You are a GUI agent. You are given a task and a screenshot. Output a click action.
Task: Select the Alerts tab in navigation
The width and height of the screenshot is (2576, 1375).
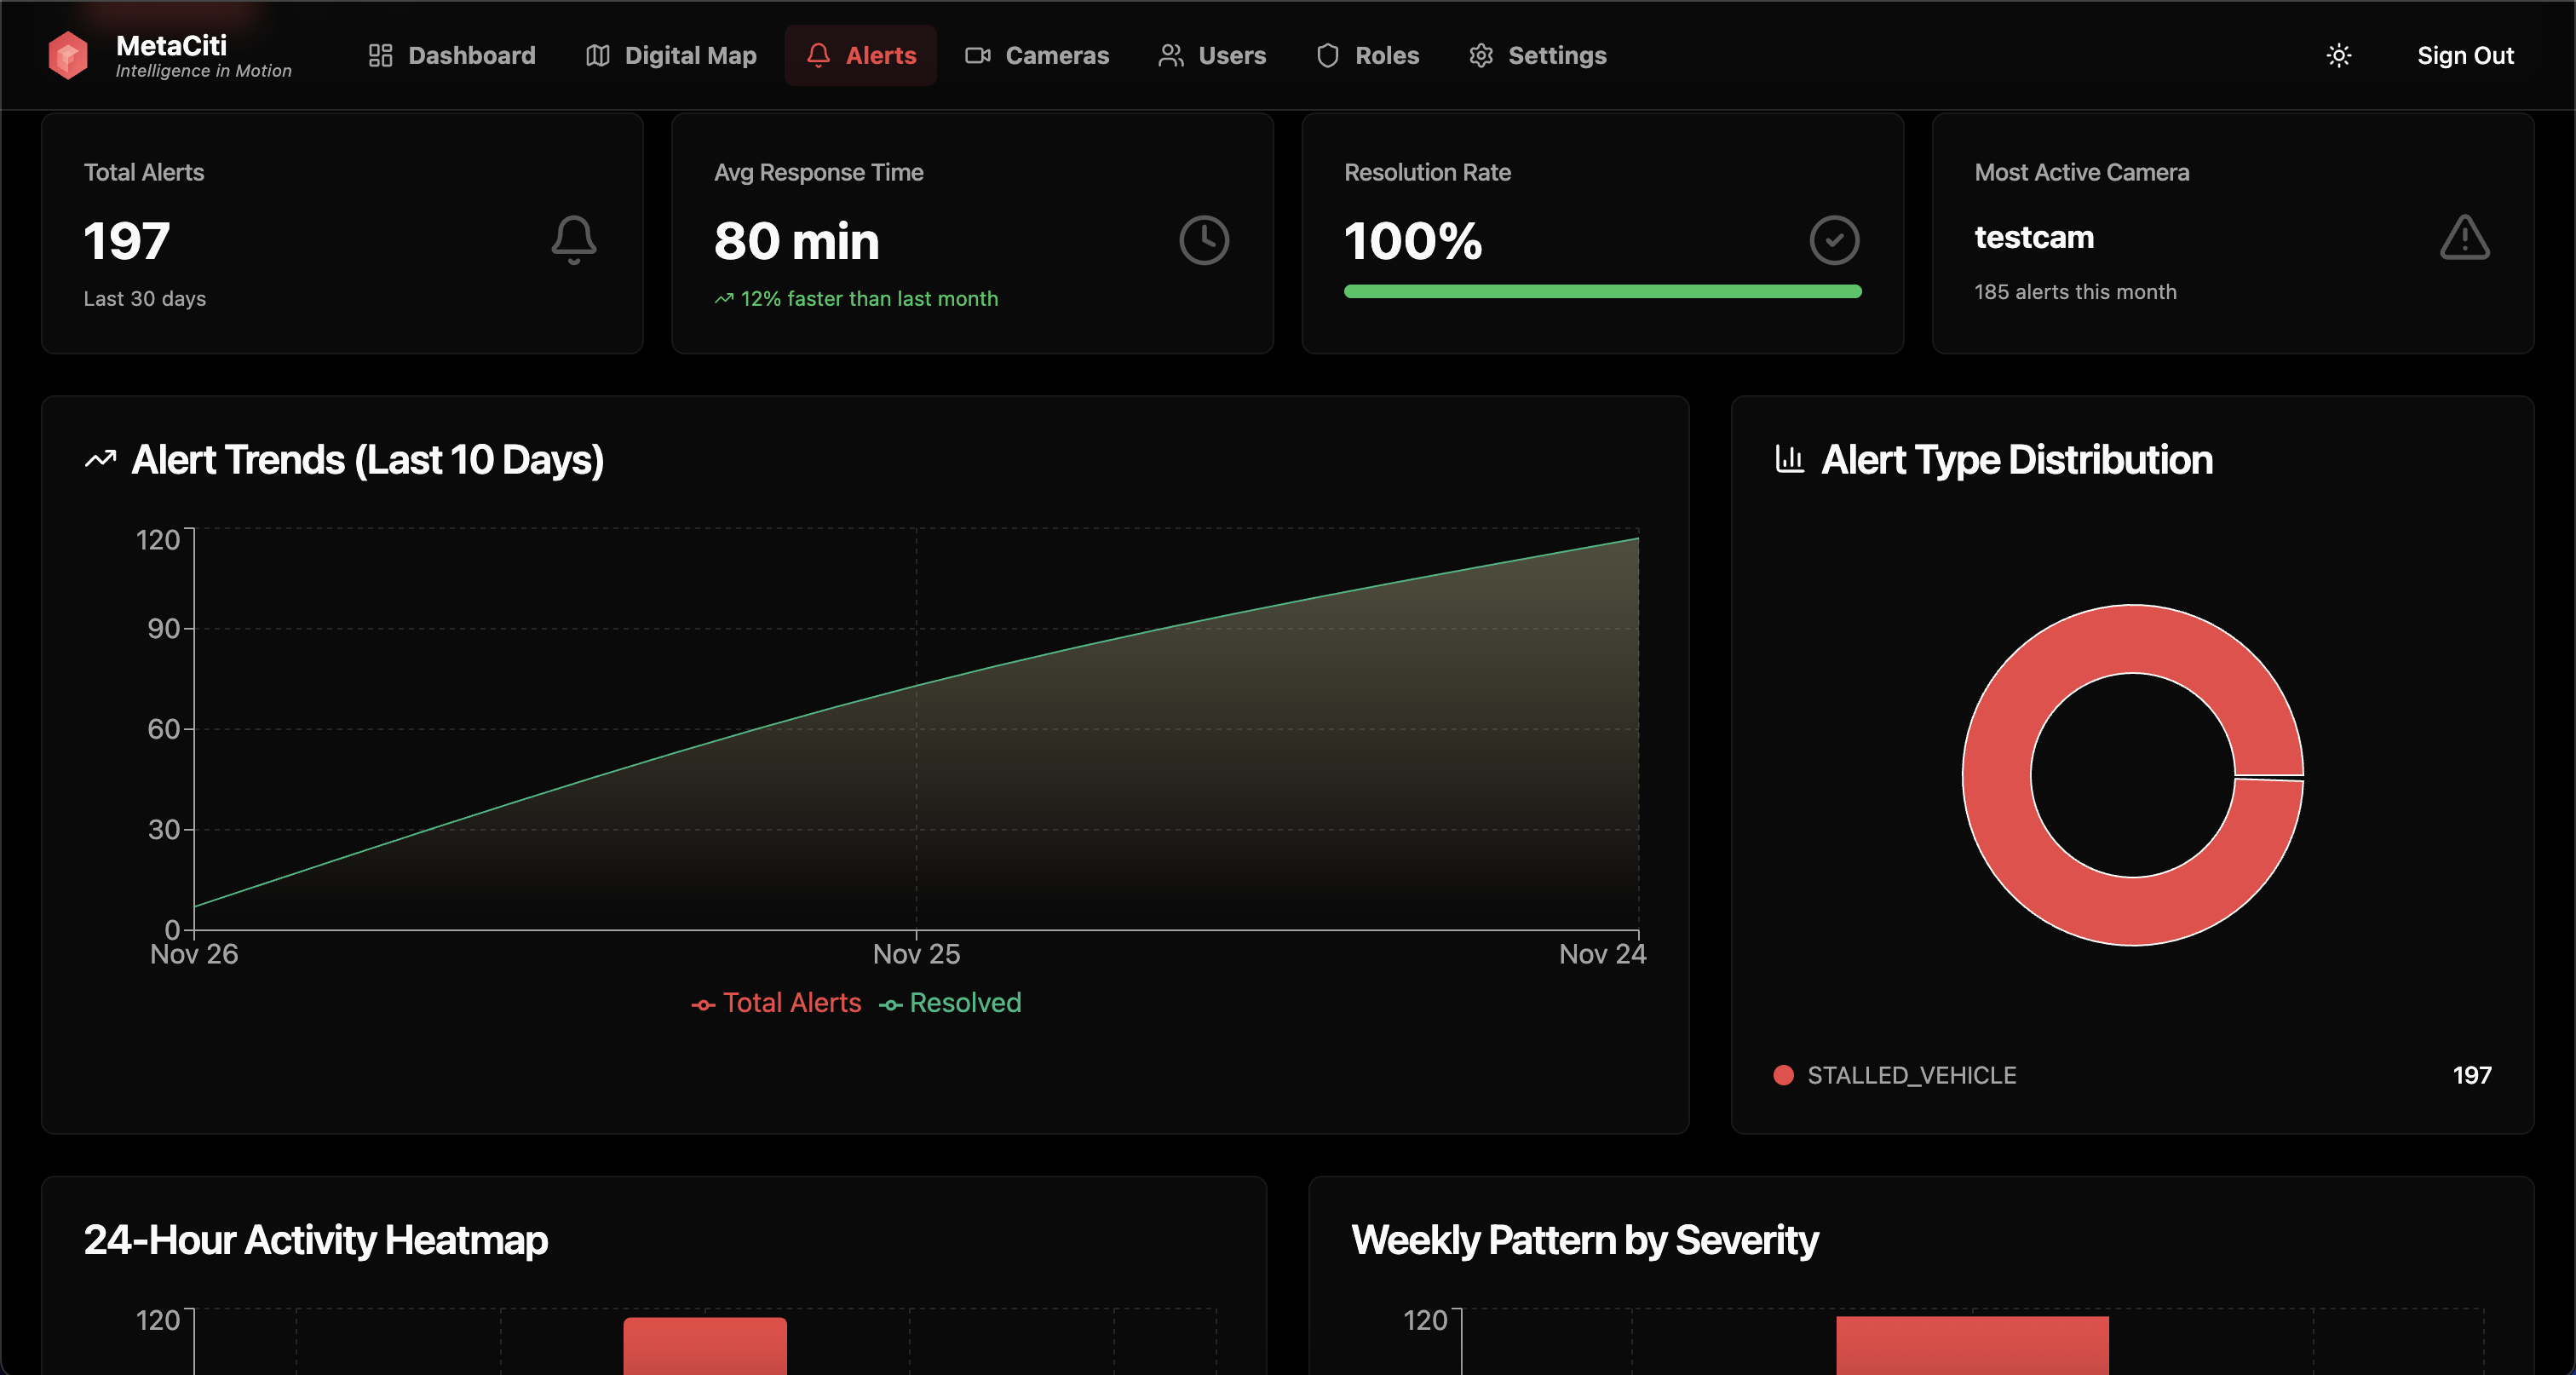861,55
